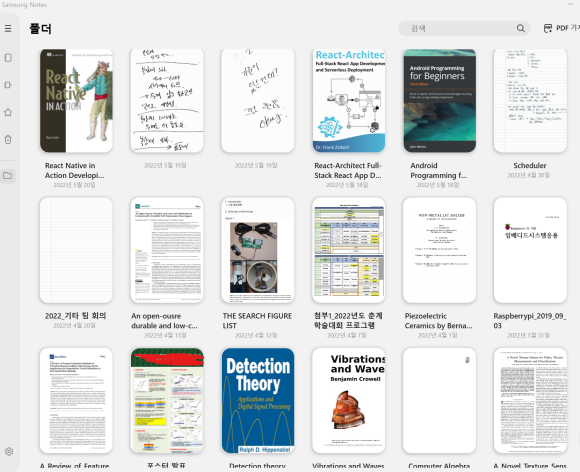
Task: Click date '2022년 4월 30일' under Scheduler
Action: pyautogui.click(x=529, y=175)
